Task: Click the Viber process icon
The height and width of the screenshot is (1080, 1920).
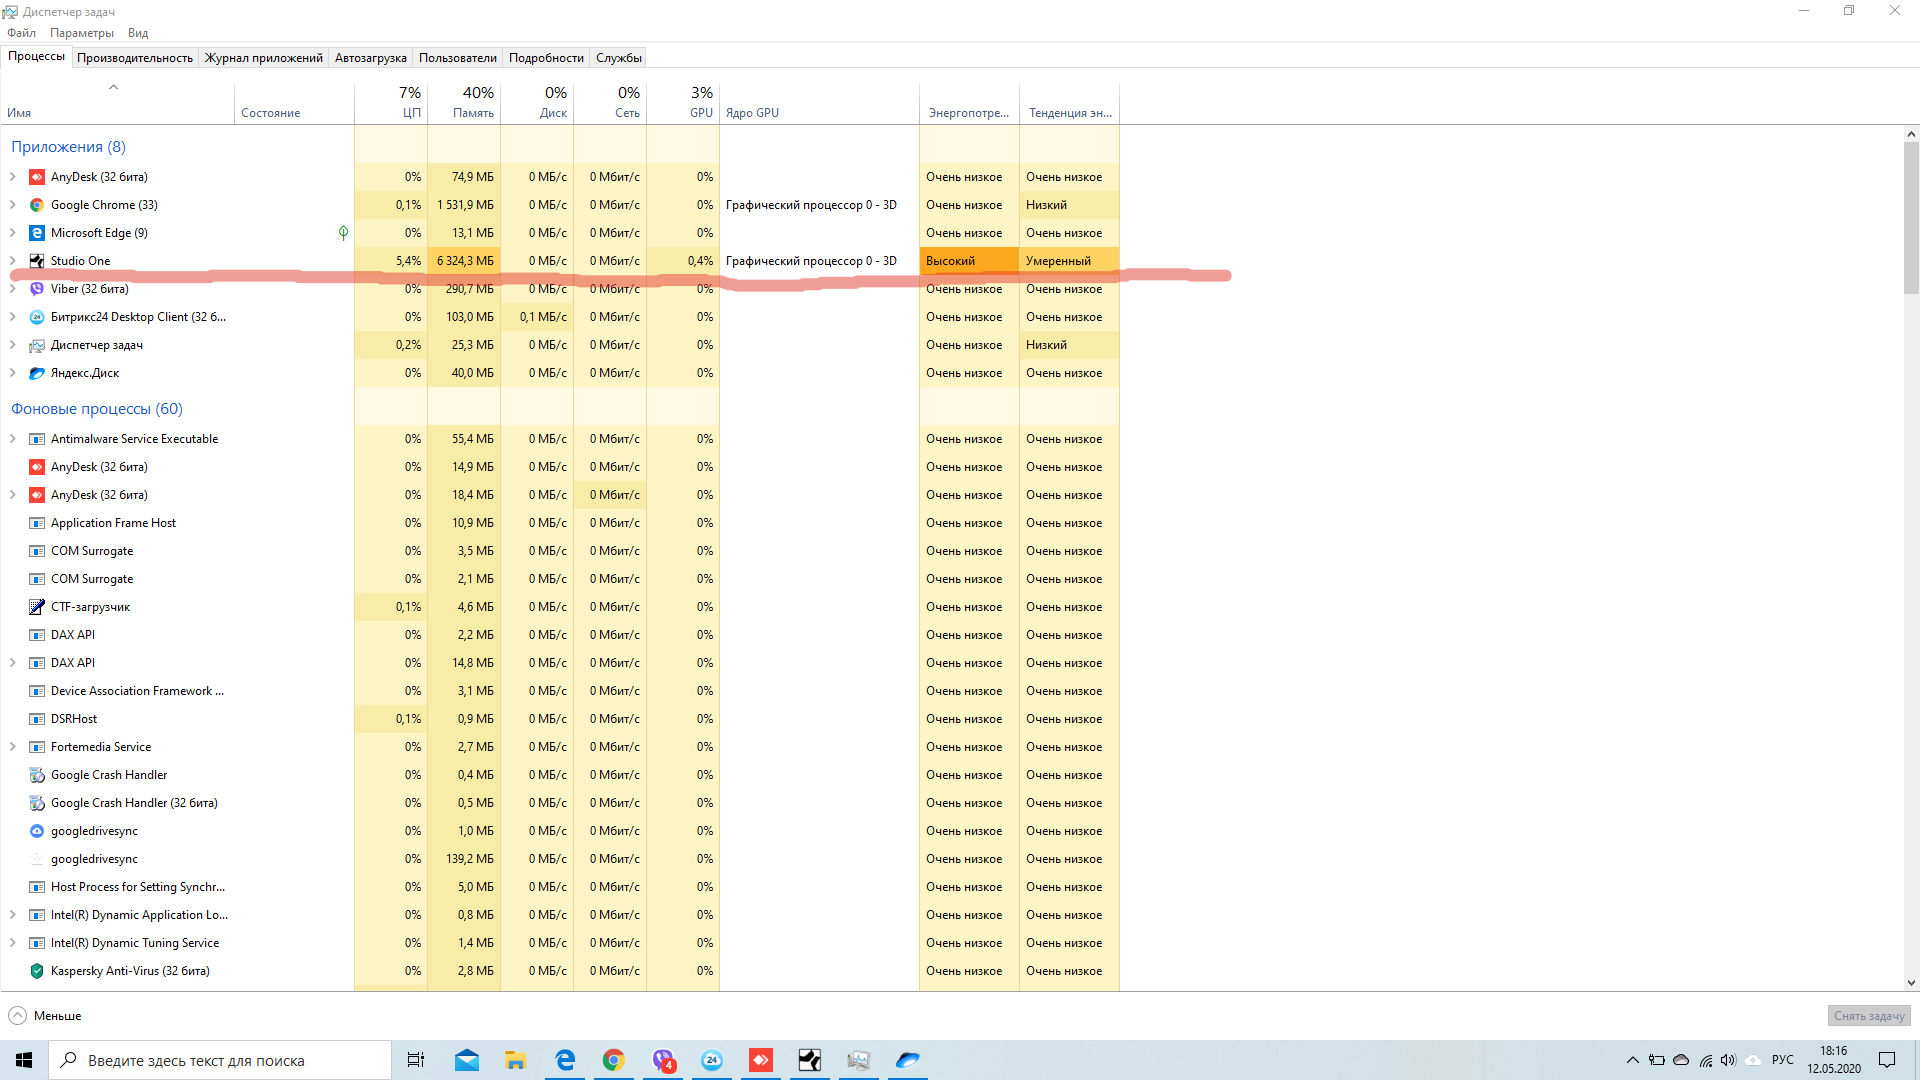Action: 37,289
